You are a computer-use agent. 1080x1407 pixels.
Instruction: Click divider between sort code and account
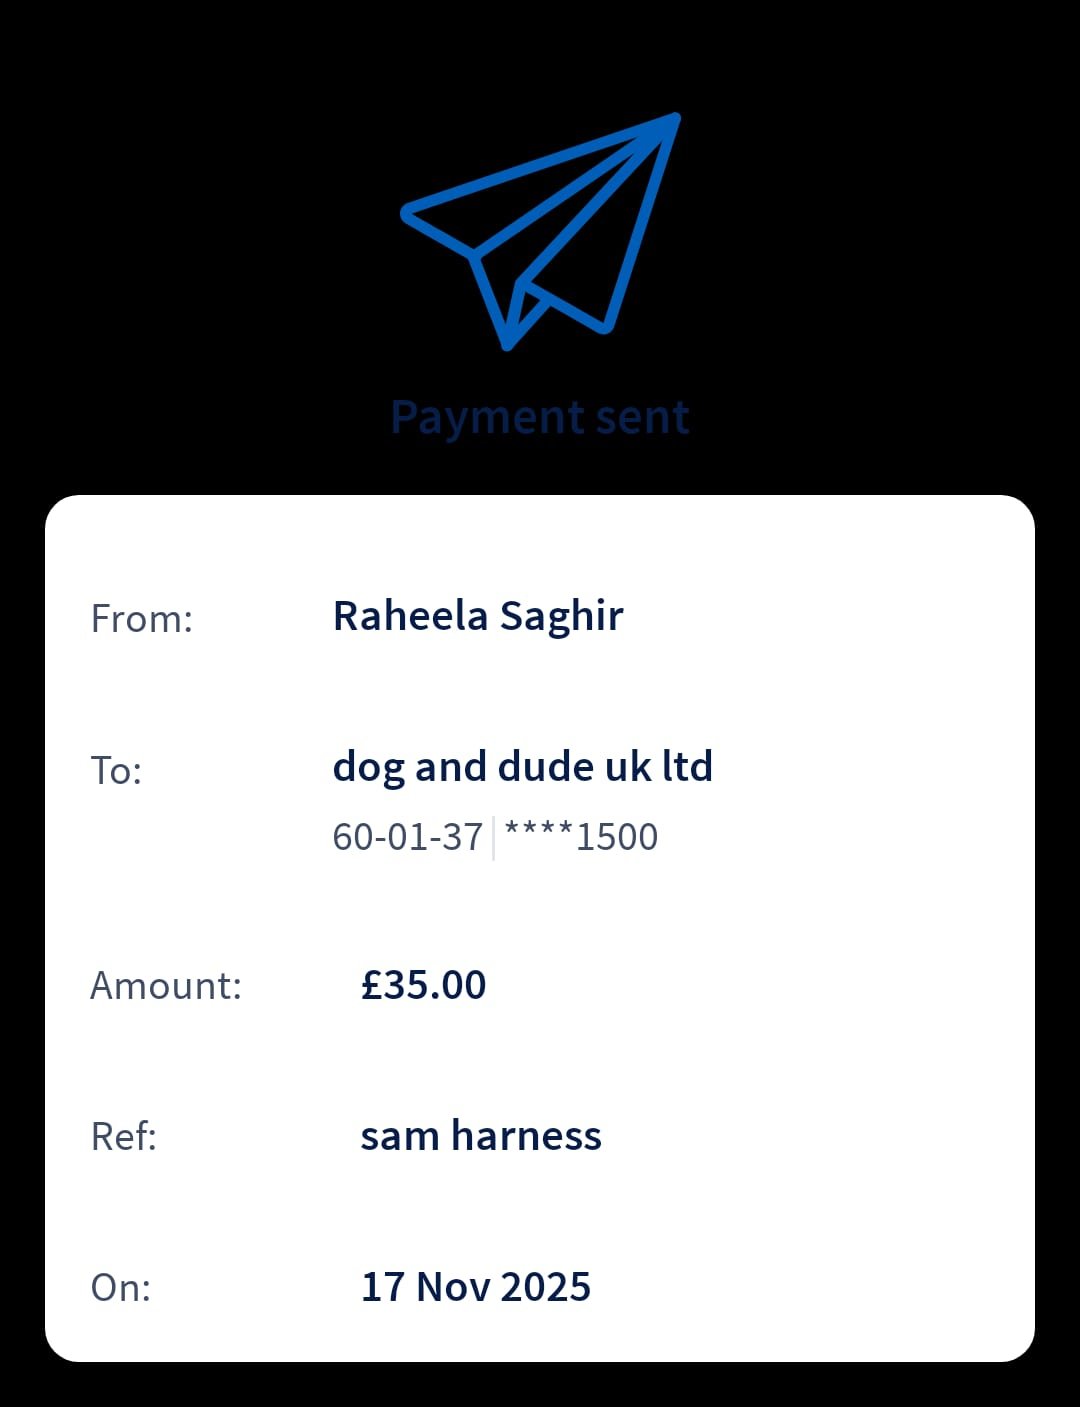493,838
